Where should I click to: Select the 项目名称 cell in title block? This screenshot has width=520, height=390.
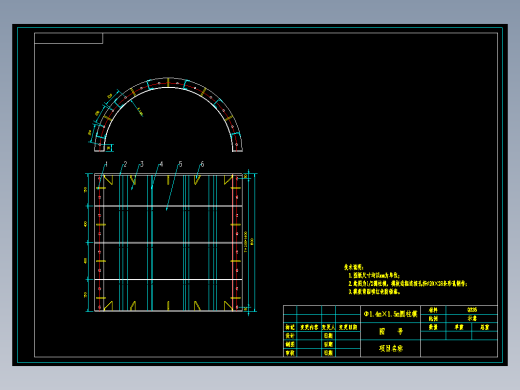click(390, 349)
